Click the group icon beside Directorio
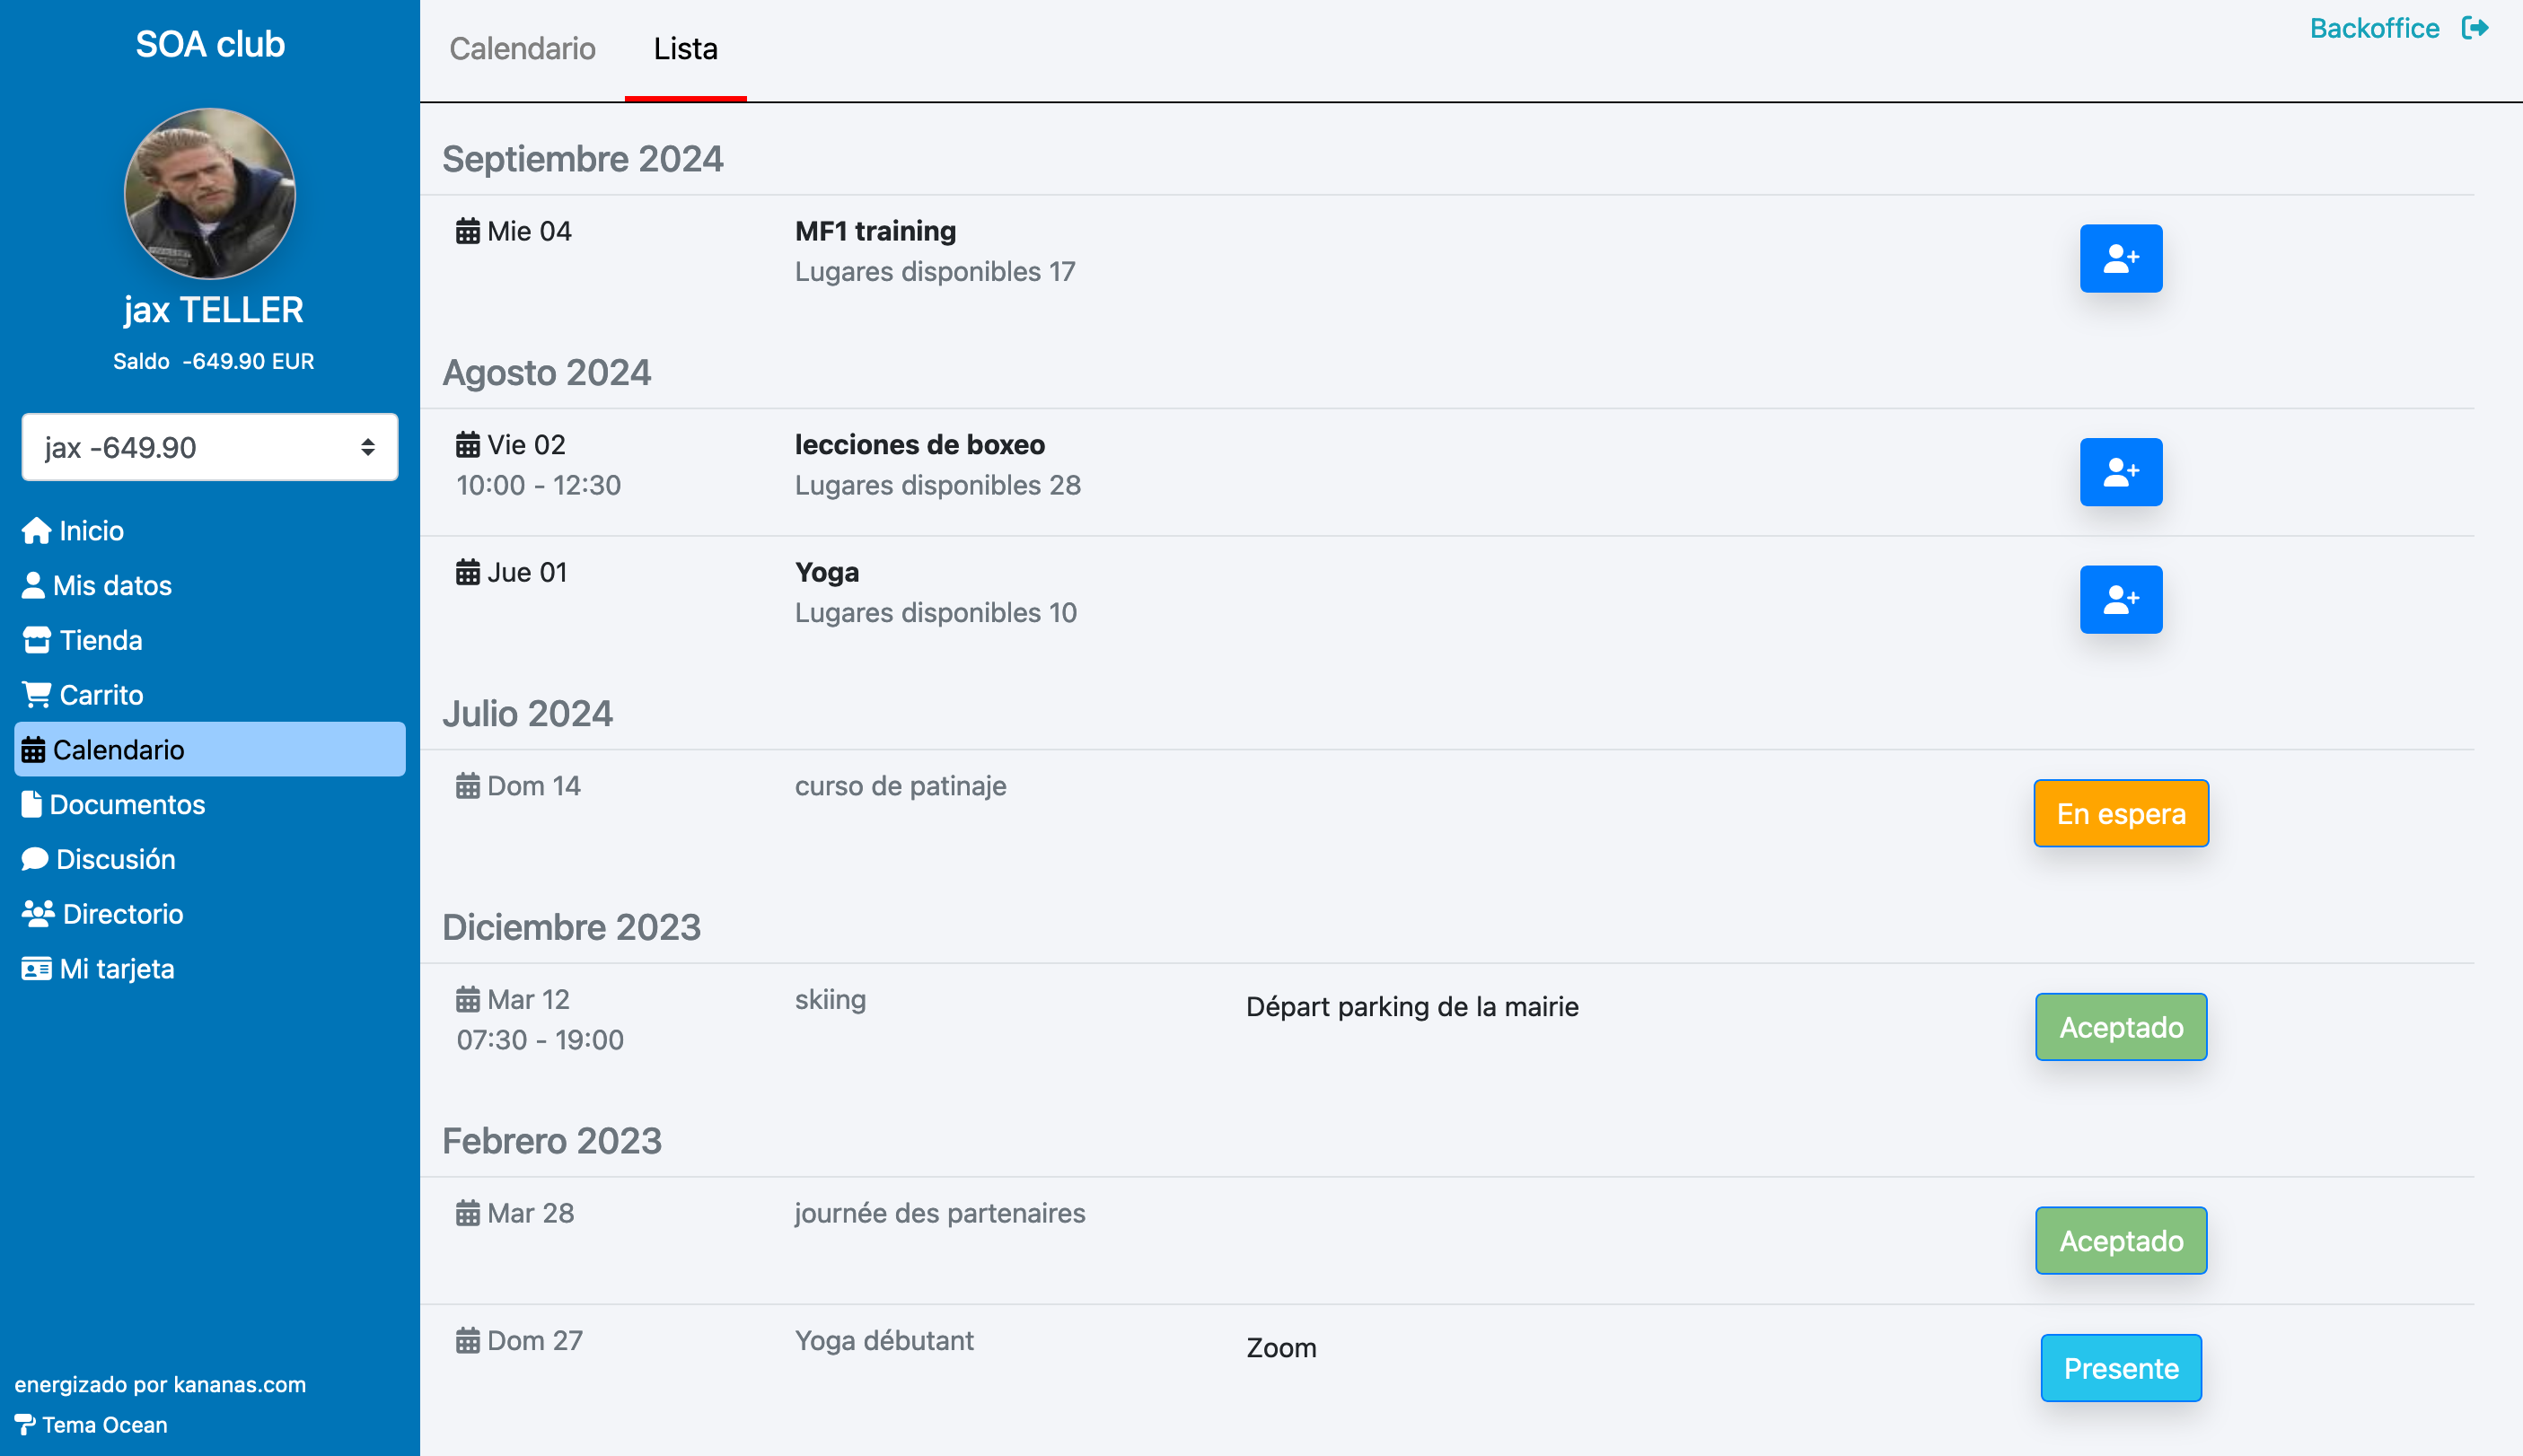Screen dimensions: 2523x1456 click(38, 914)
